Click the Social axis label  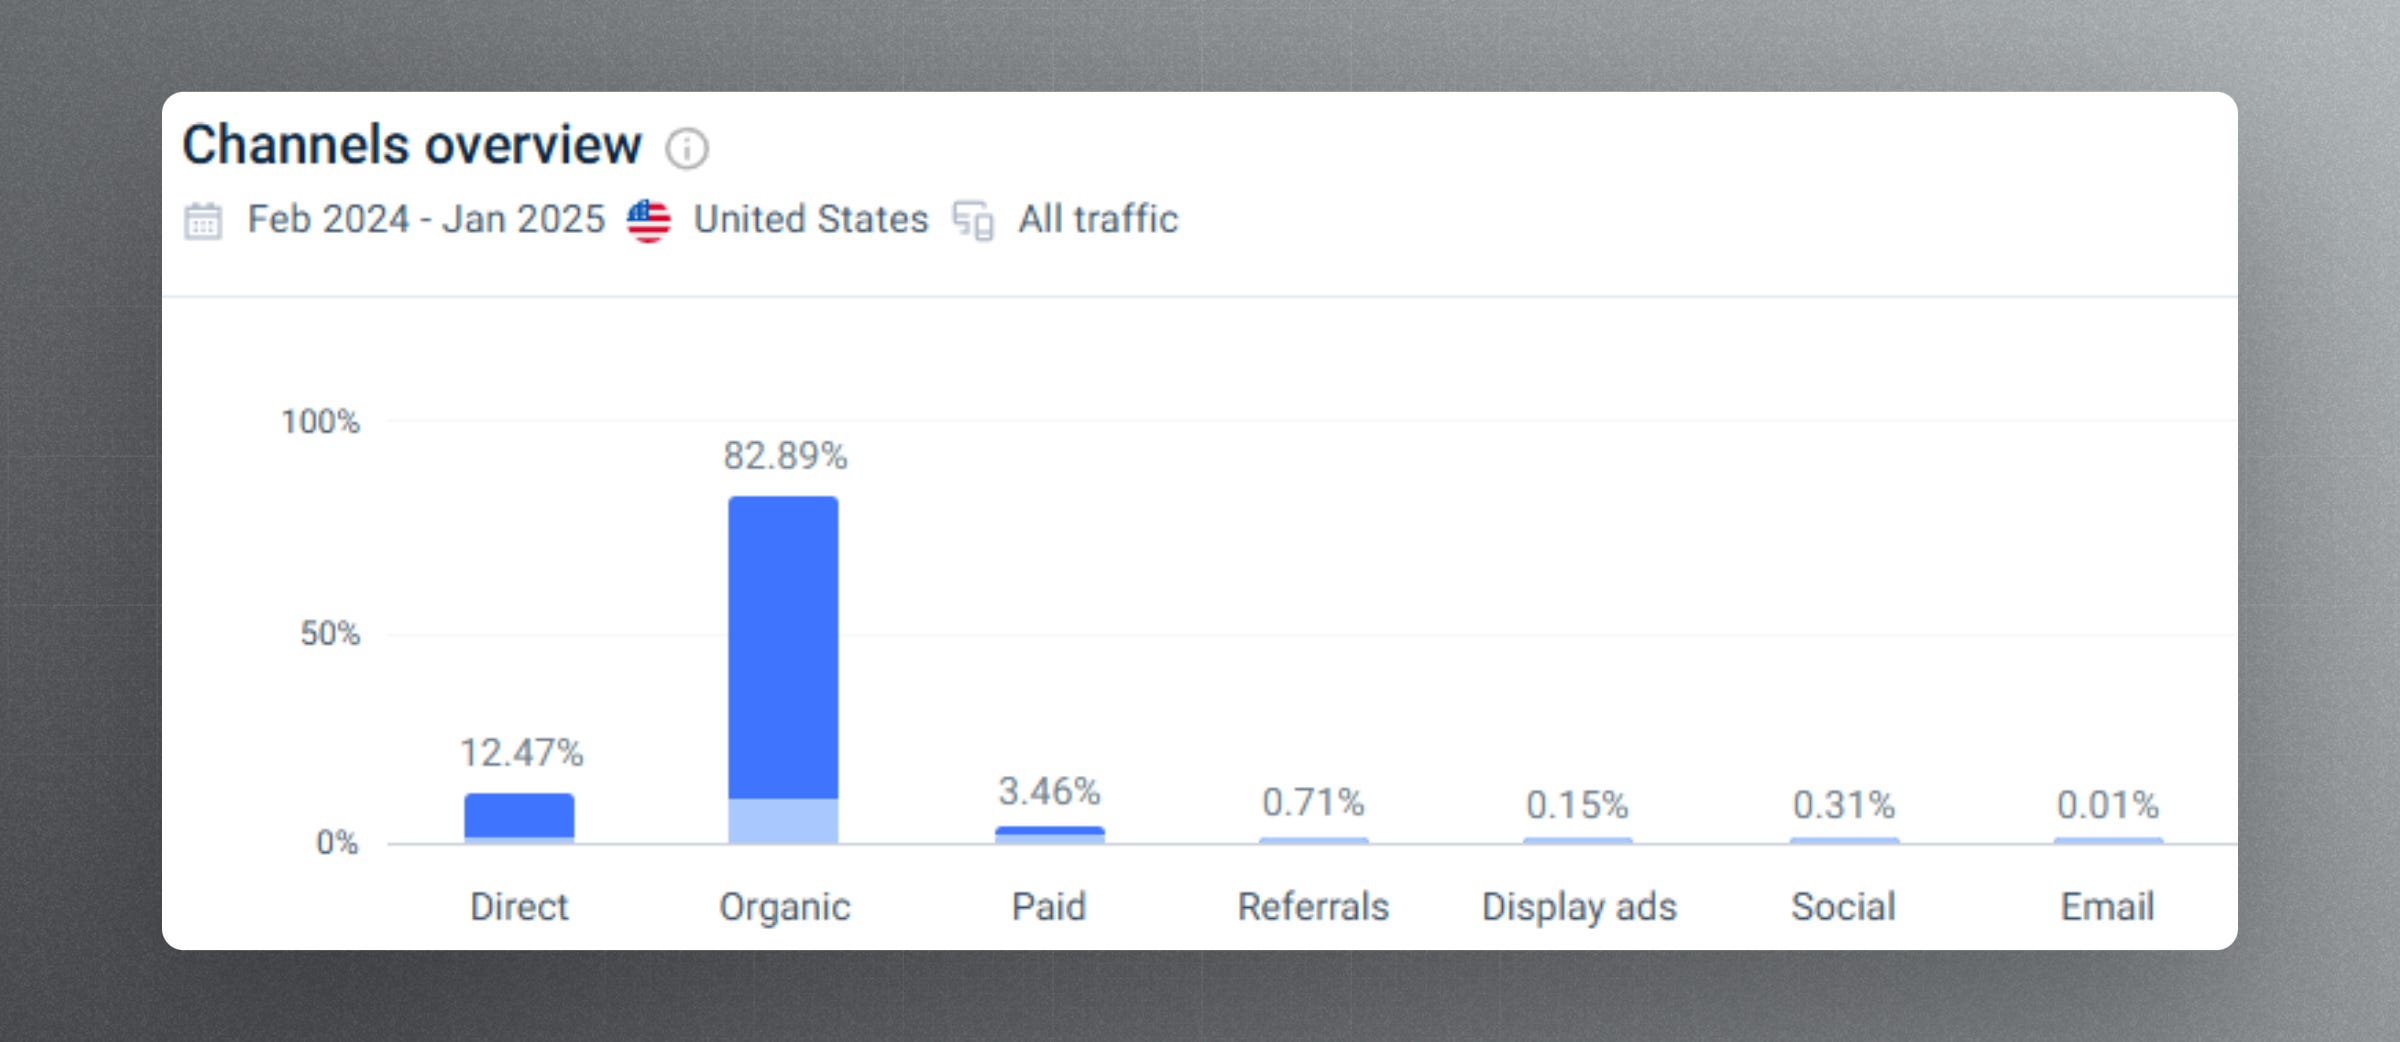tap(1843, 907)
